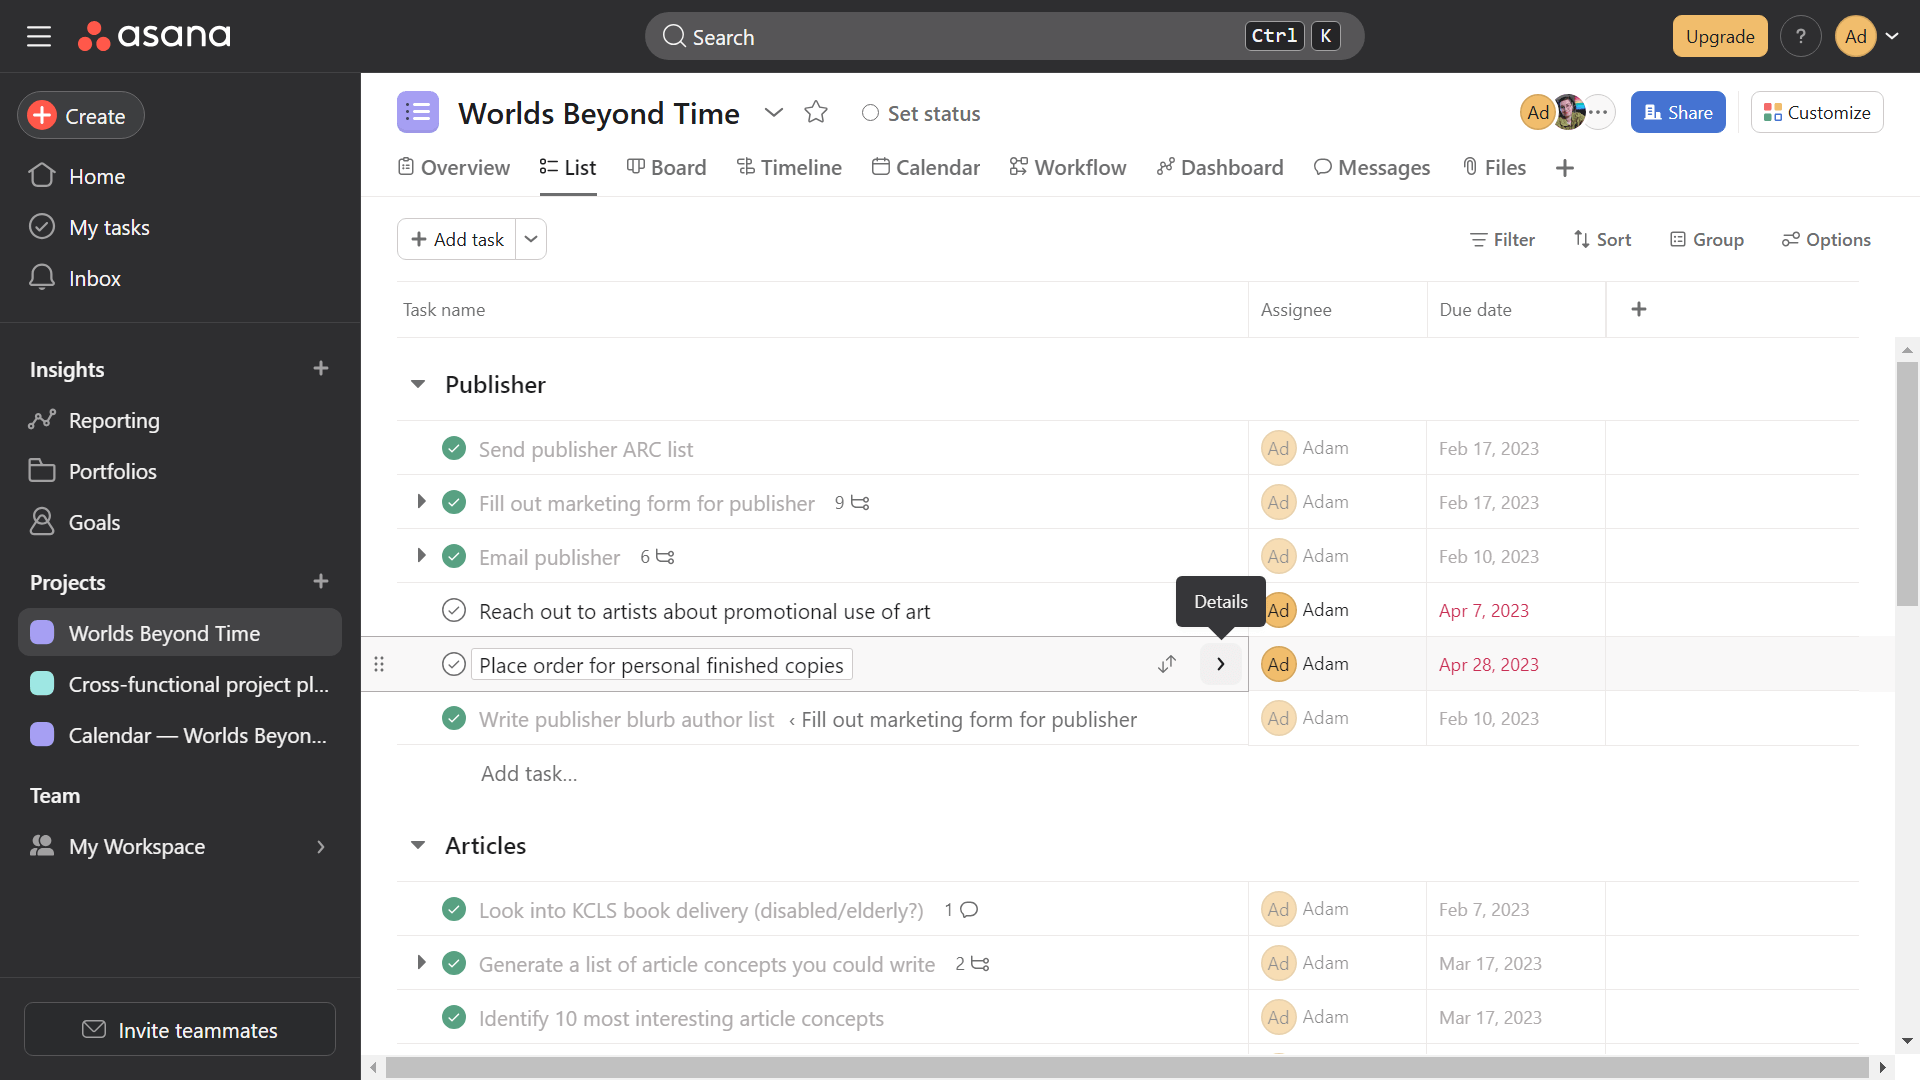Click the Add task dropdown arrow
1920x1080 pixels.
coord(530,239)
